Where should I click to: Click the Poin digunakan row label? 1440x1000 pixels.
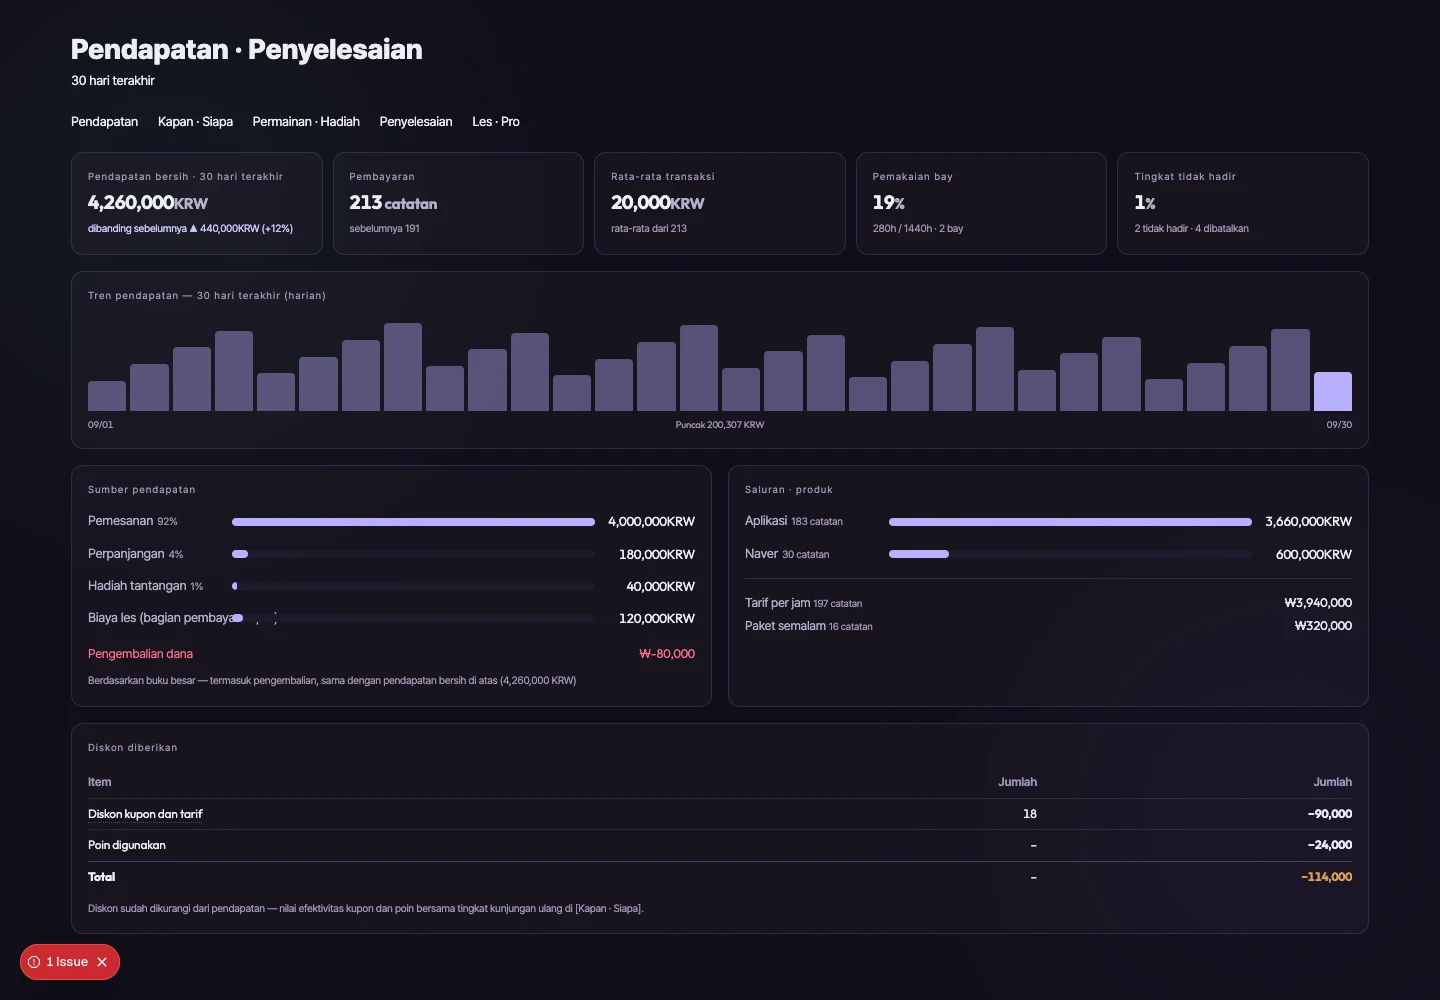(127, 845)
